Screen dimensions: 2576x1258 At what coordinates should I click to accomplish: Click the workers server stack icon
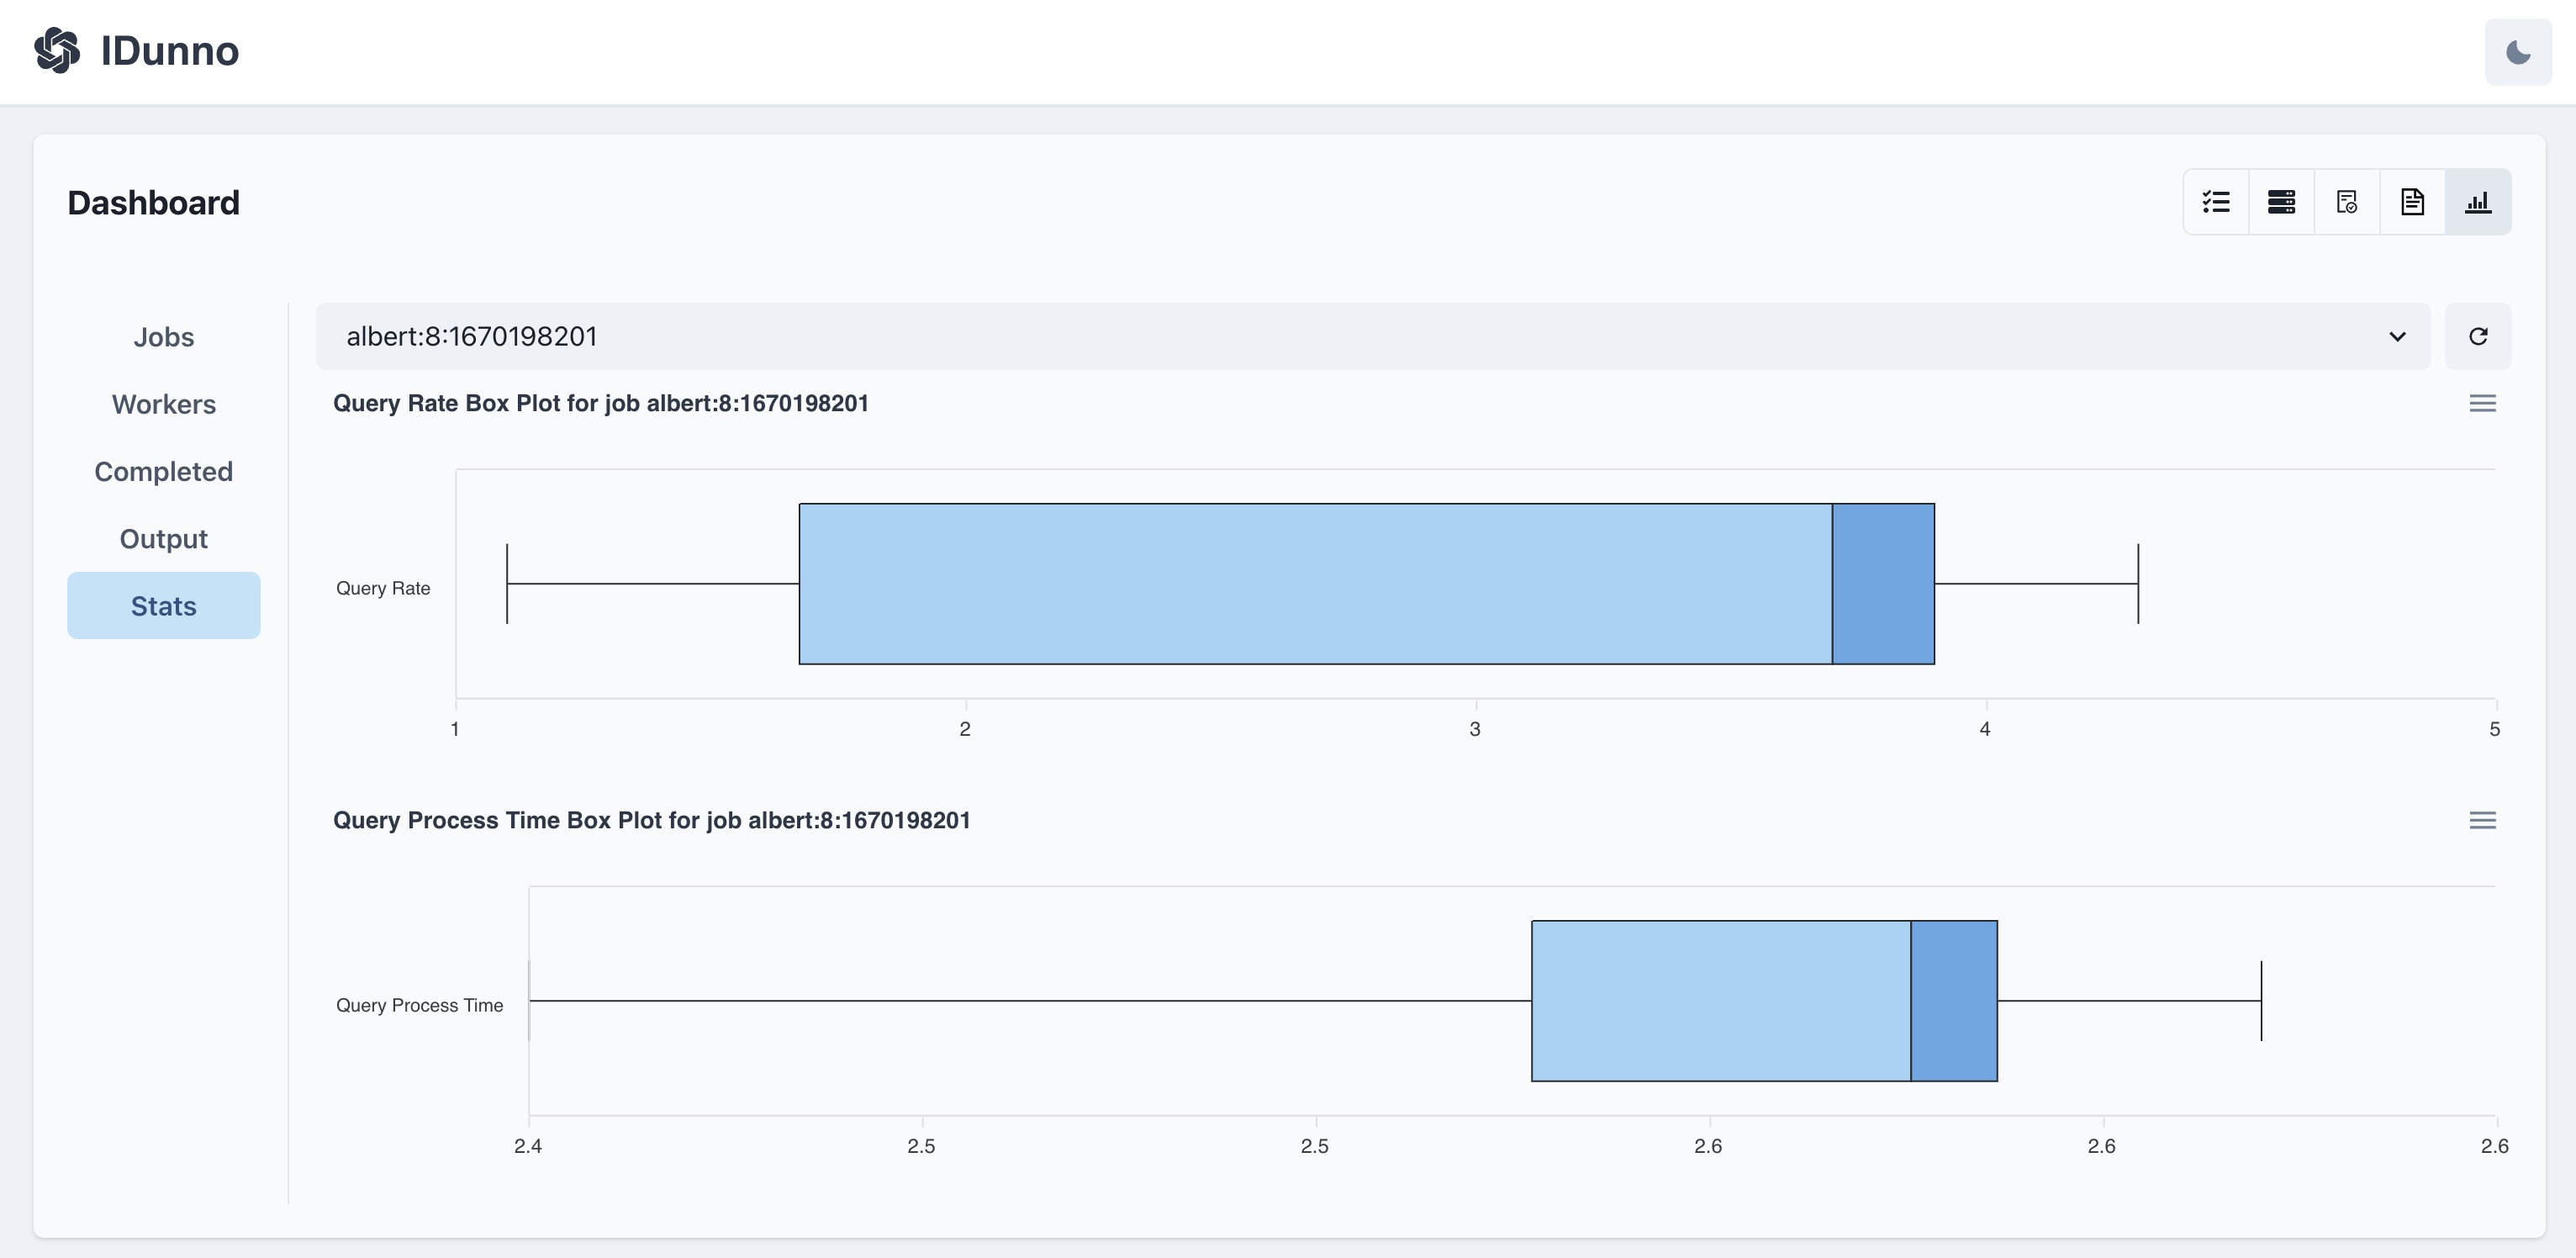pyautogui.click(x=2281, y=202)
